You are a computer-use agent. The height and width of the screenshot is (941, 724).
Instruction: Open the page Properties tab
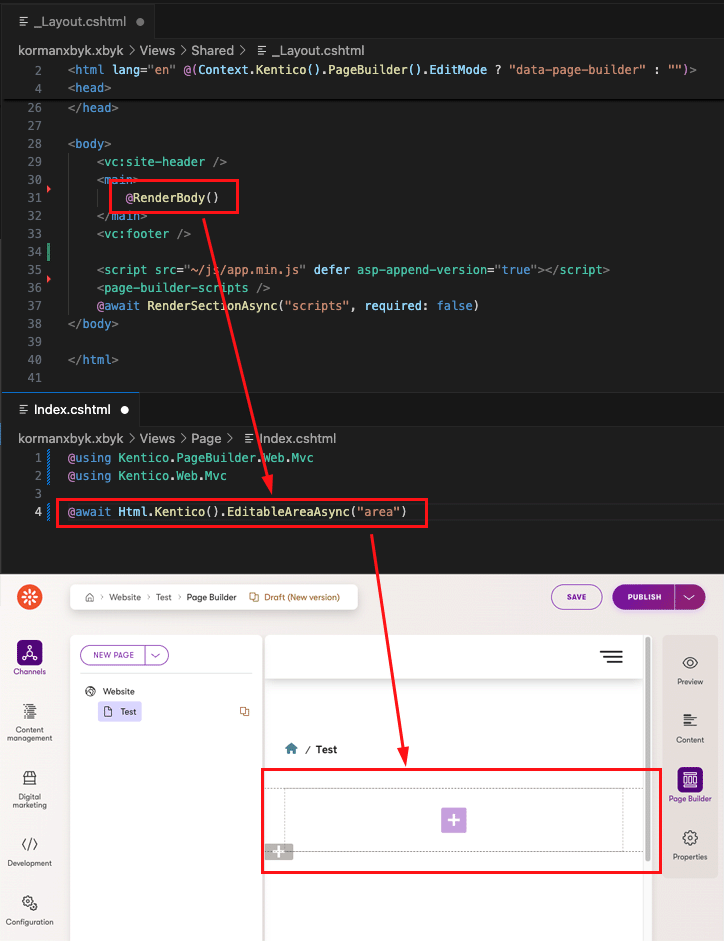(690, 844)
